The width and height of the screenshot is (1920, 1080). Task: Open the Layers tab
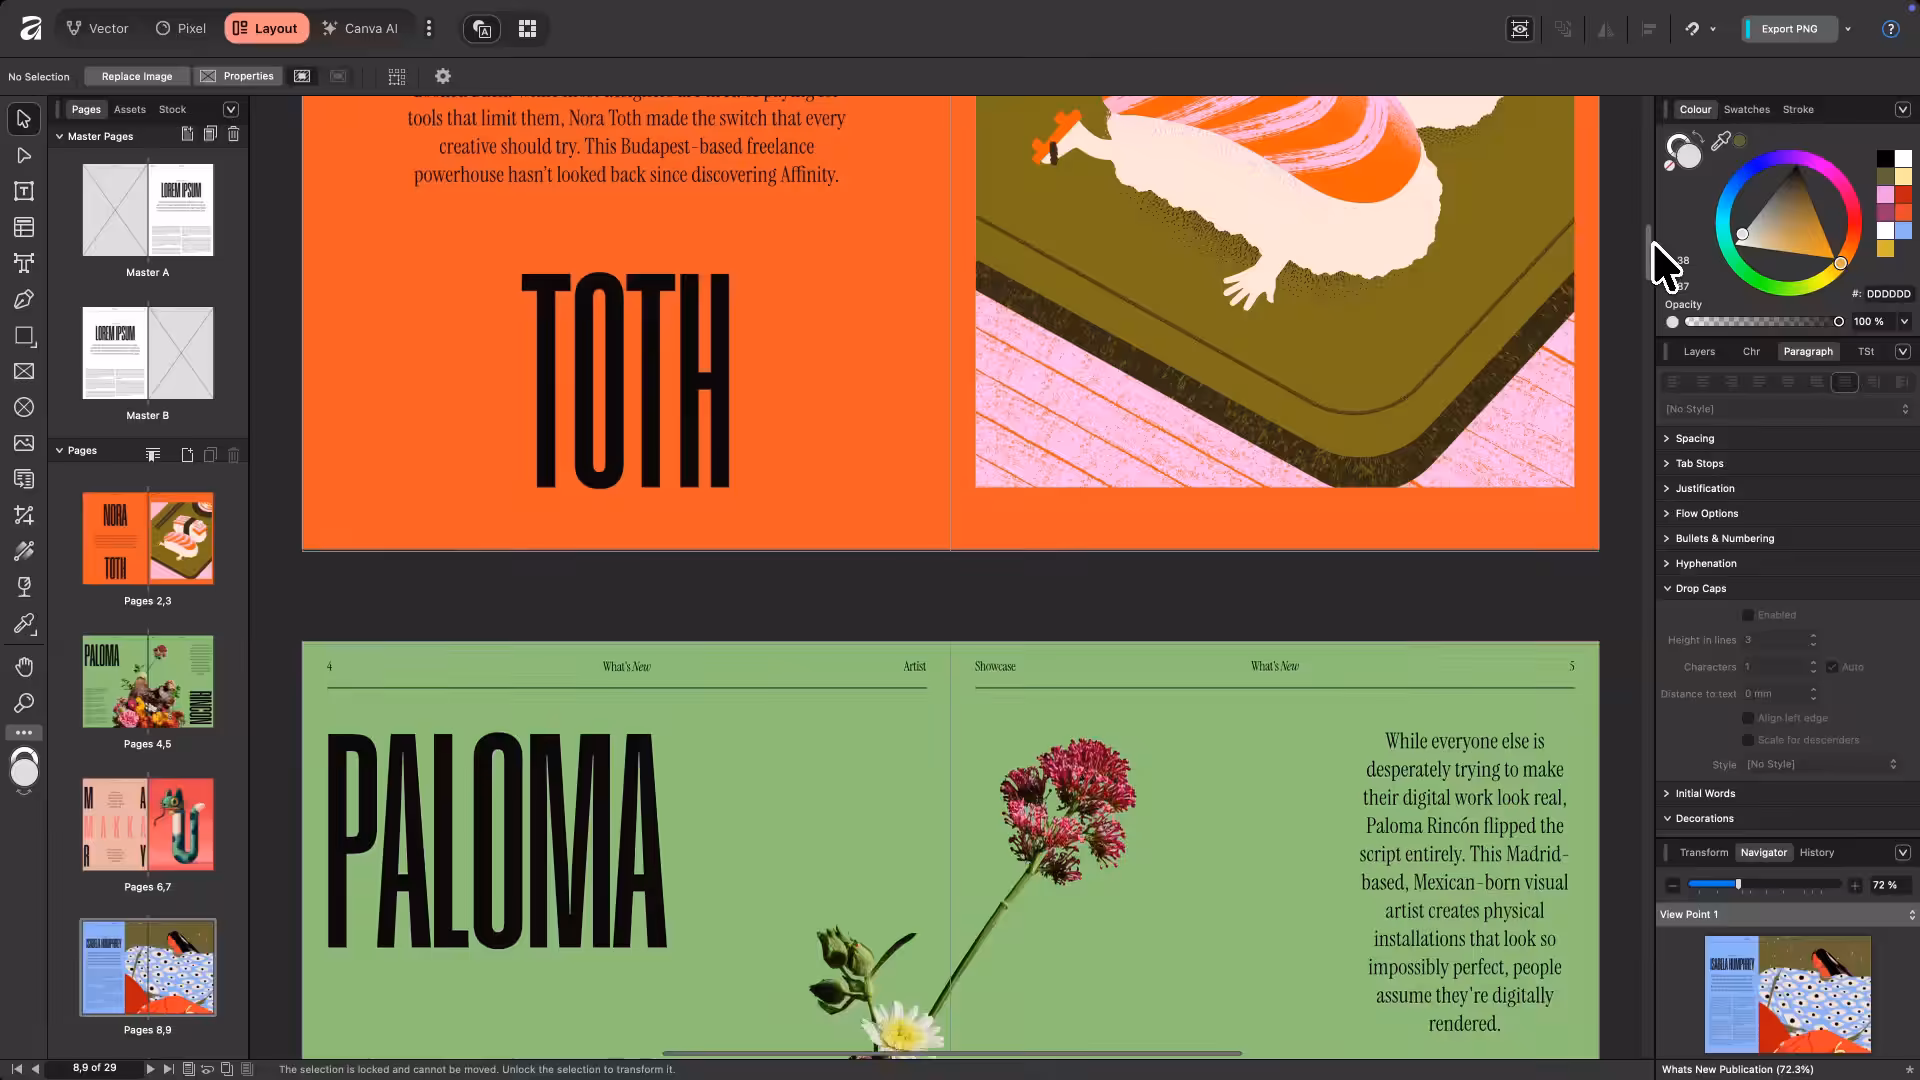tap(1698, 351)
